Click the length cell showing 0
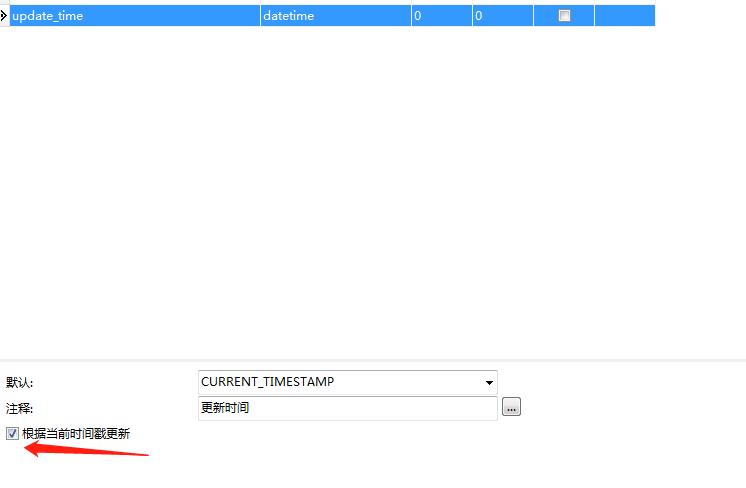This screenshot has height=488, width=746. [x=441, y=16]
